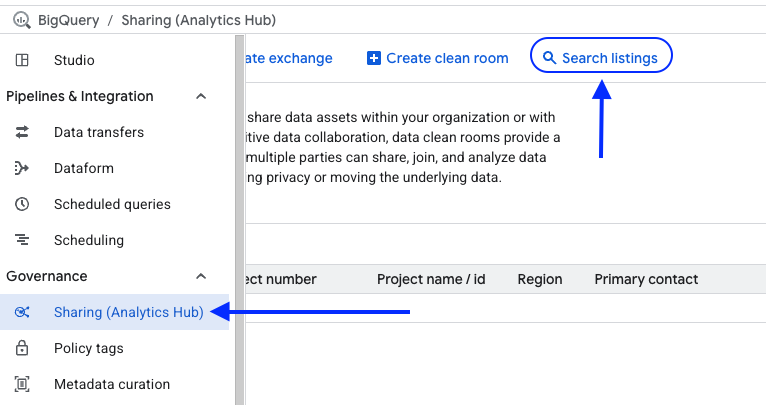This screenshot has width=766, height=405.
Task: Click the Pipelines & Integration section heading
Action: coord(80,96)
